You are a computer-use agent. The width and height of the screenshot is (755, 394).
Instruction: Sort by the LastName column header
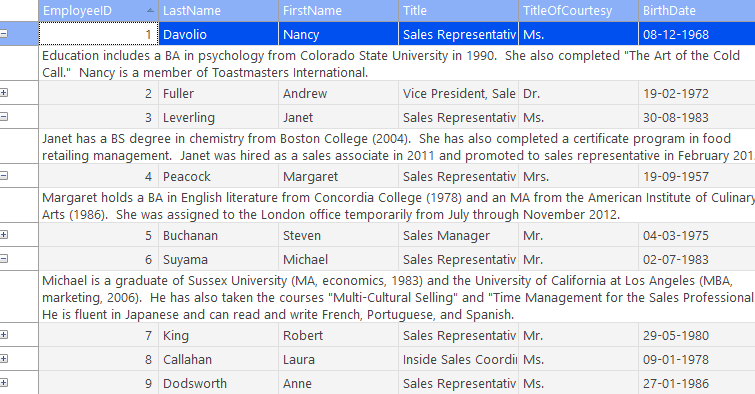(x=219, y=11)
